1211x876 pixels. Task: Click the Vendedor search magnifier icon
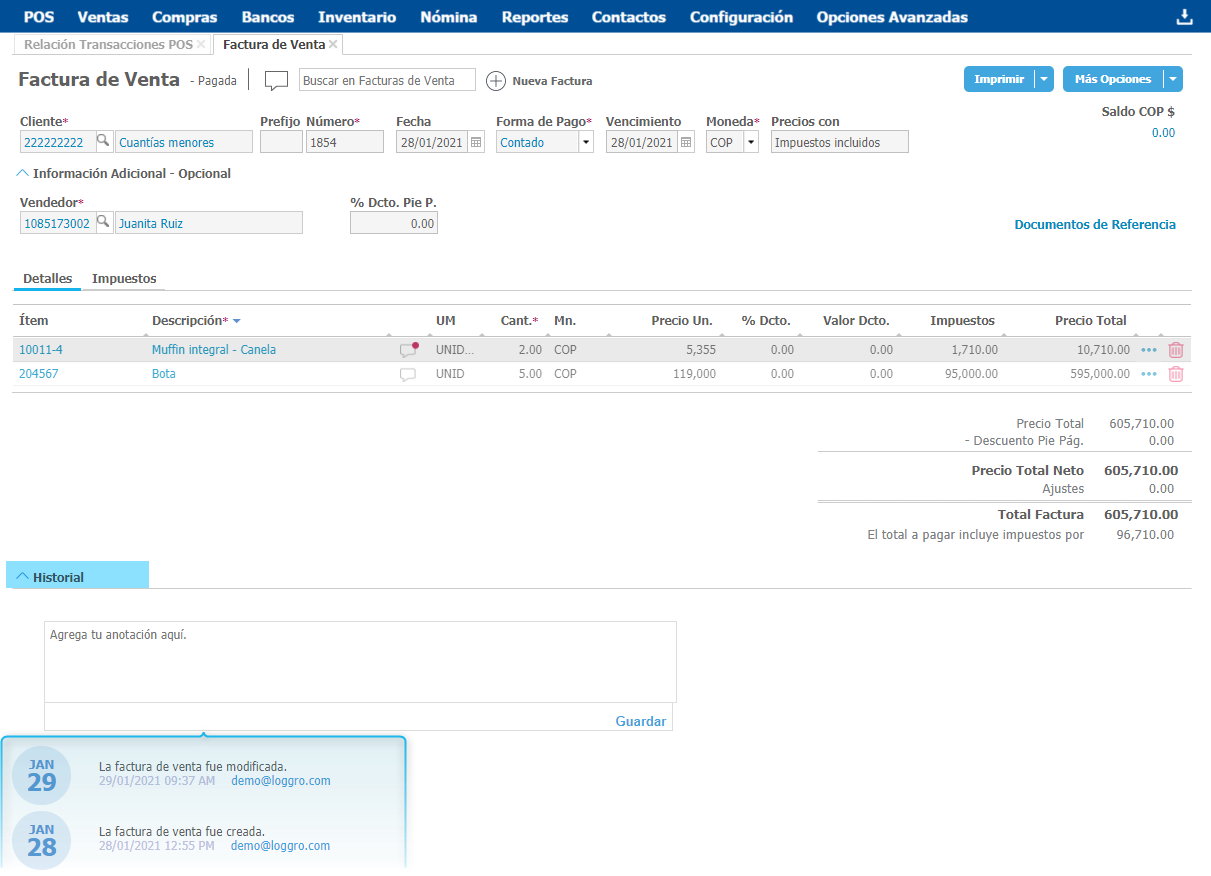[x=102, y=223]
